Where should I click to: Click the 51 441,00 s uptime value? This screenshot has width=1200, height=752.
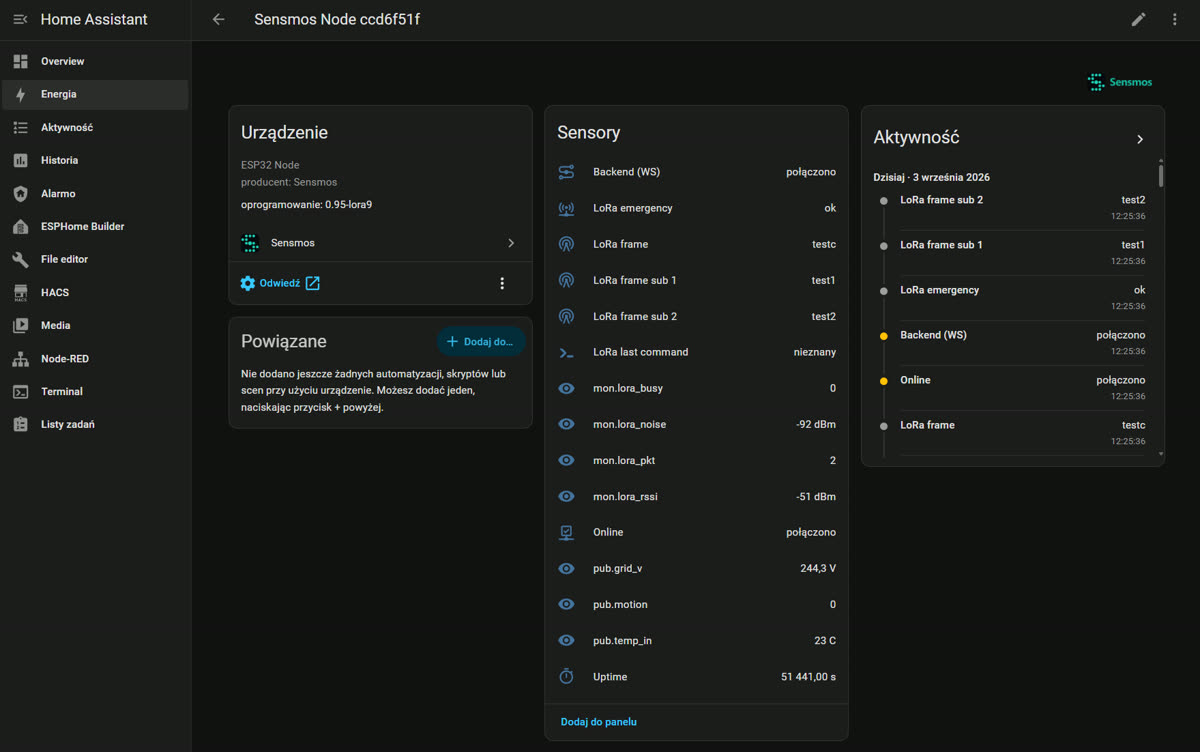click(x=808, y=677)
